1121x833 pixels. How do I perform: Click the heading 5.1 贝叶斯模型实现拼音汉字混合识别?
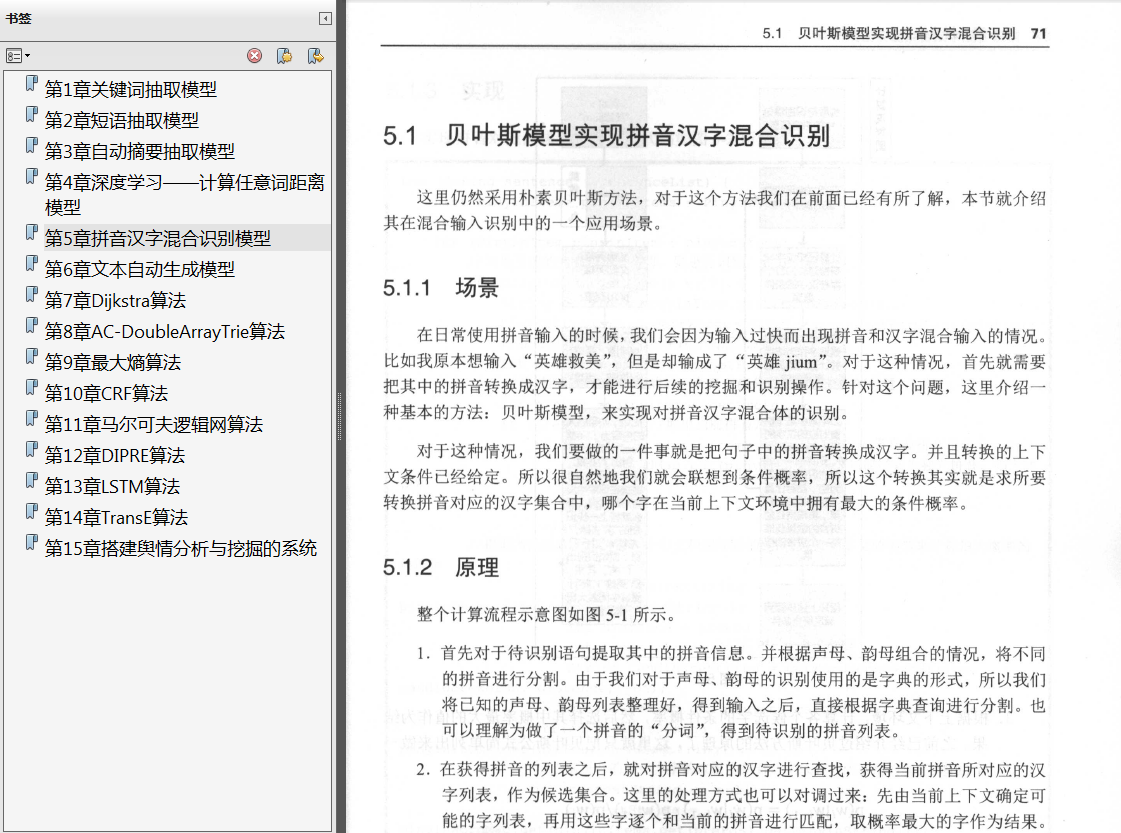pyautogui.click(x=606, y=135)
